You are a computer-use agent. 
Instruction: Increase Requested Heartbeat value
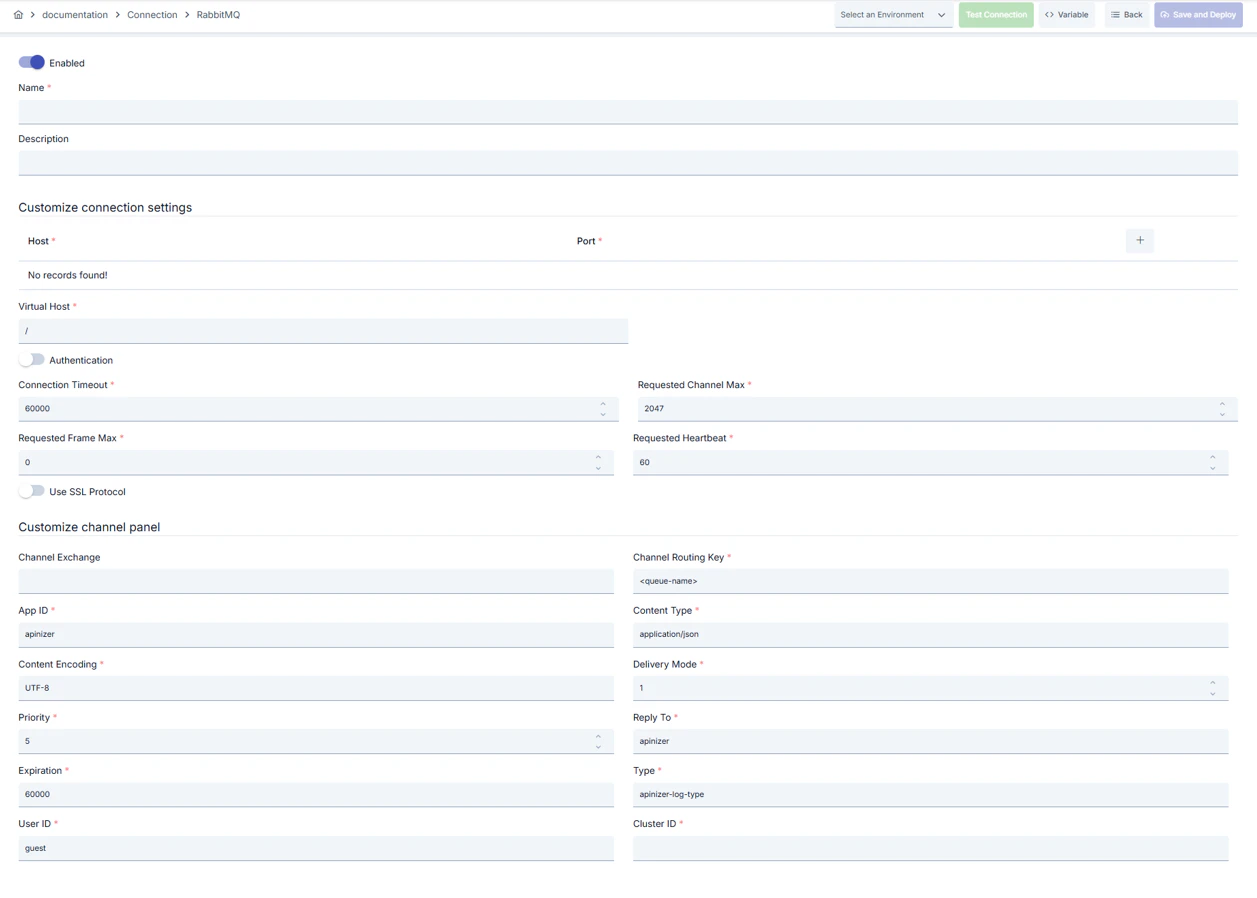click(1213, 458)
